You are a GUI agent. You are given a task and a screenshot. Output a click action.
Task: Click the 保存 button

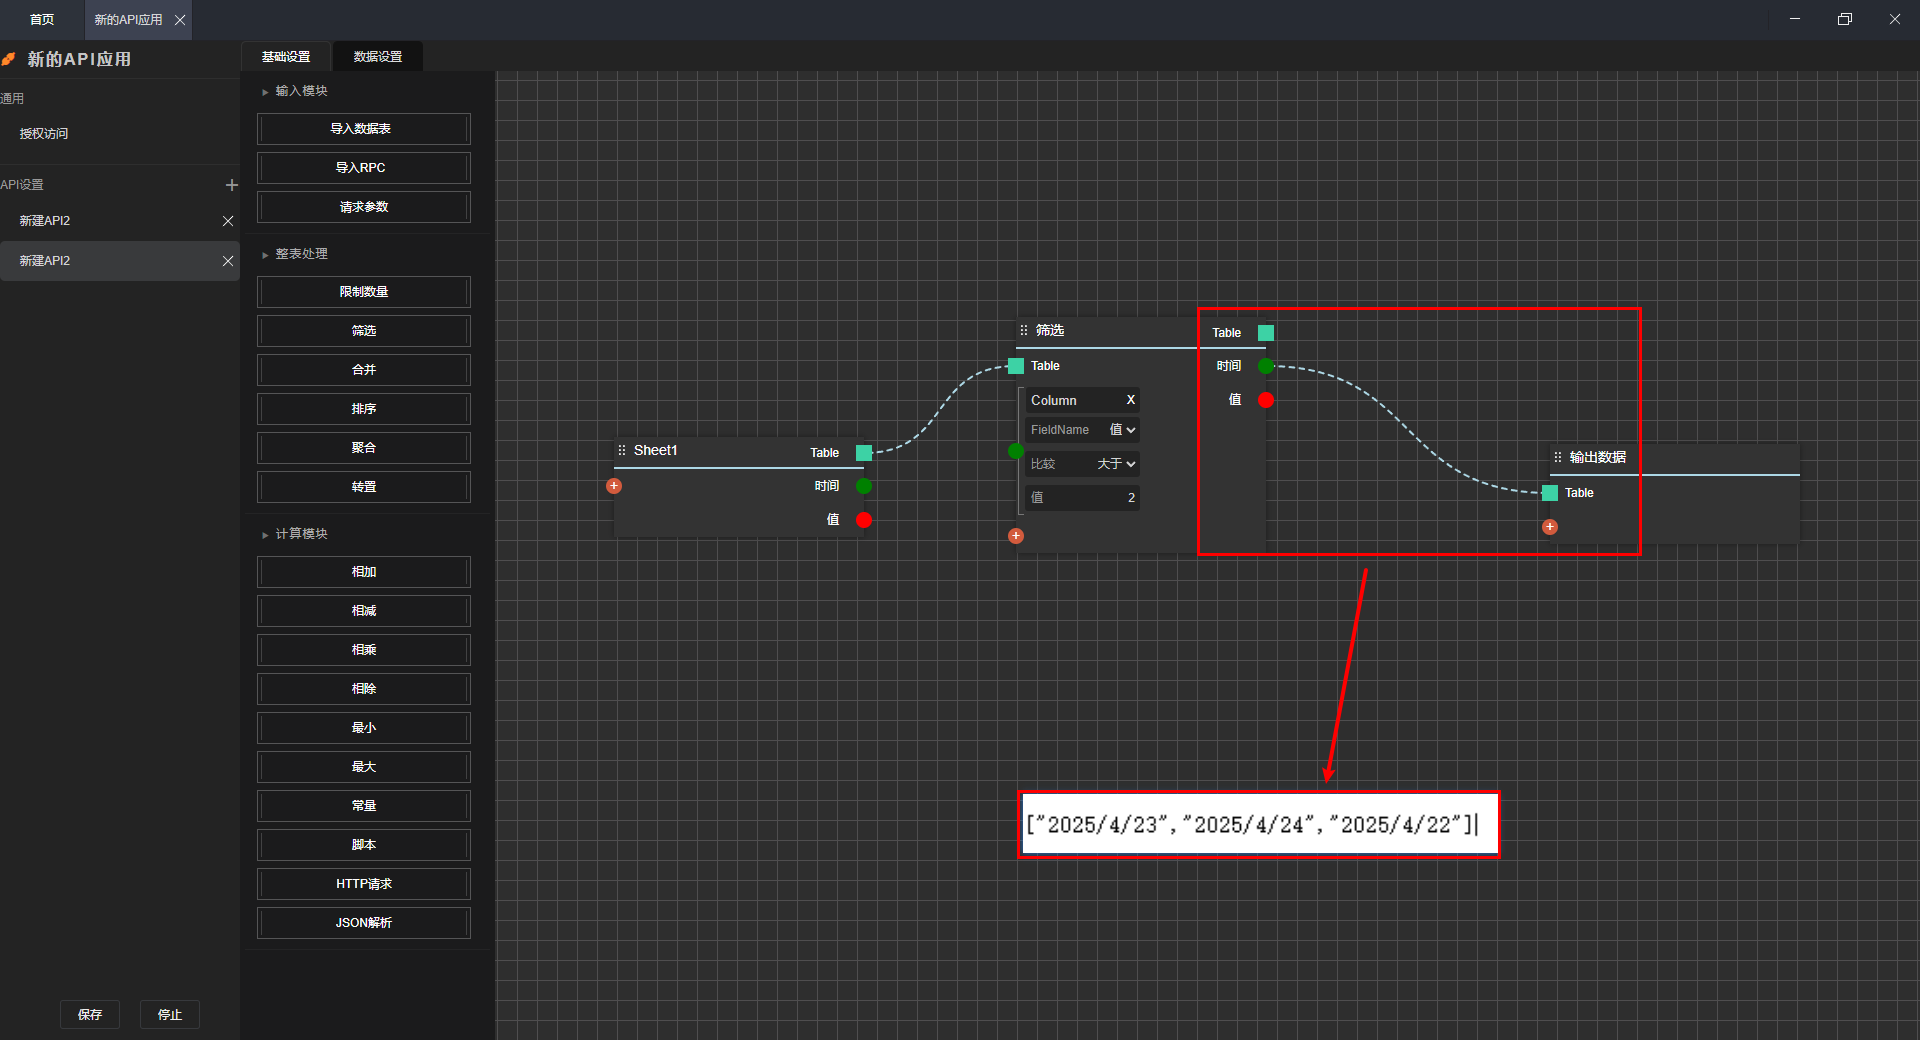(90, 1014)
